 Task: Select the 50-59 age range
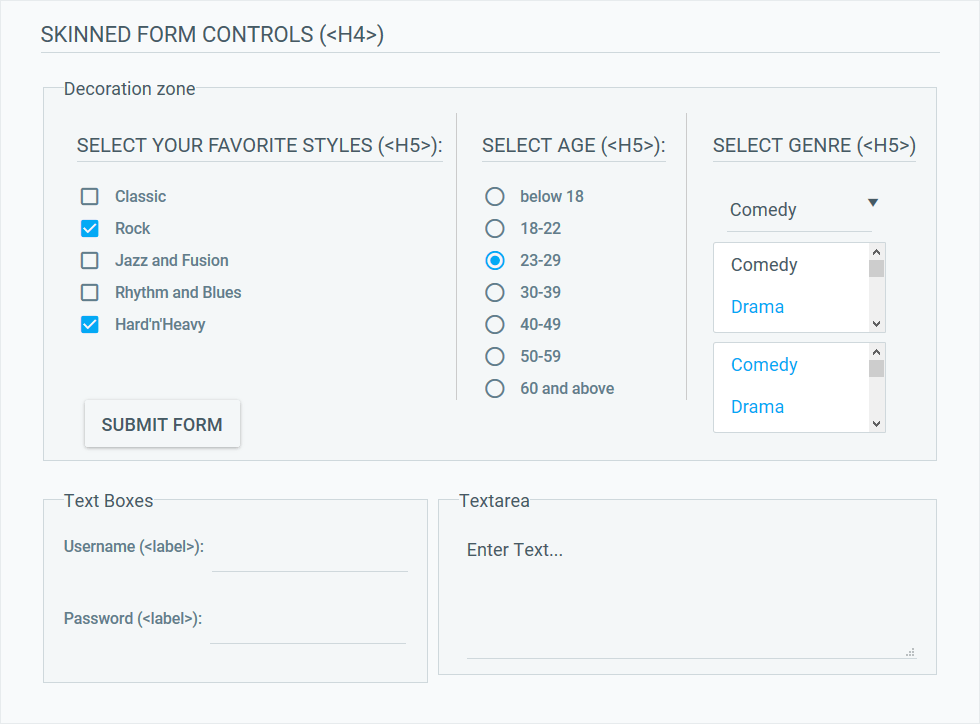[494, 356]
